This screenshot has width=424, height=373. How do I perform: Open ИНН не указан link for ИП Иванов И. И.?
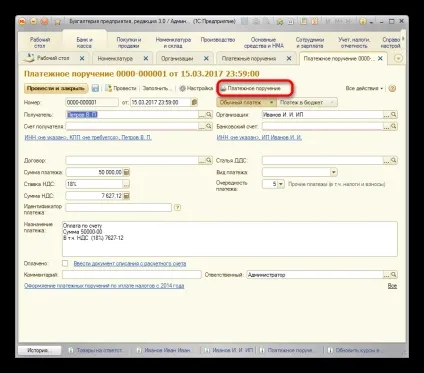259,137
